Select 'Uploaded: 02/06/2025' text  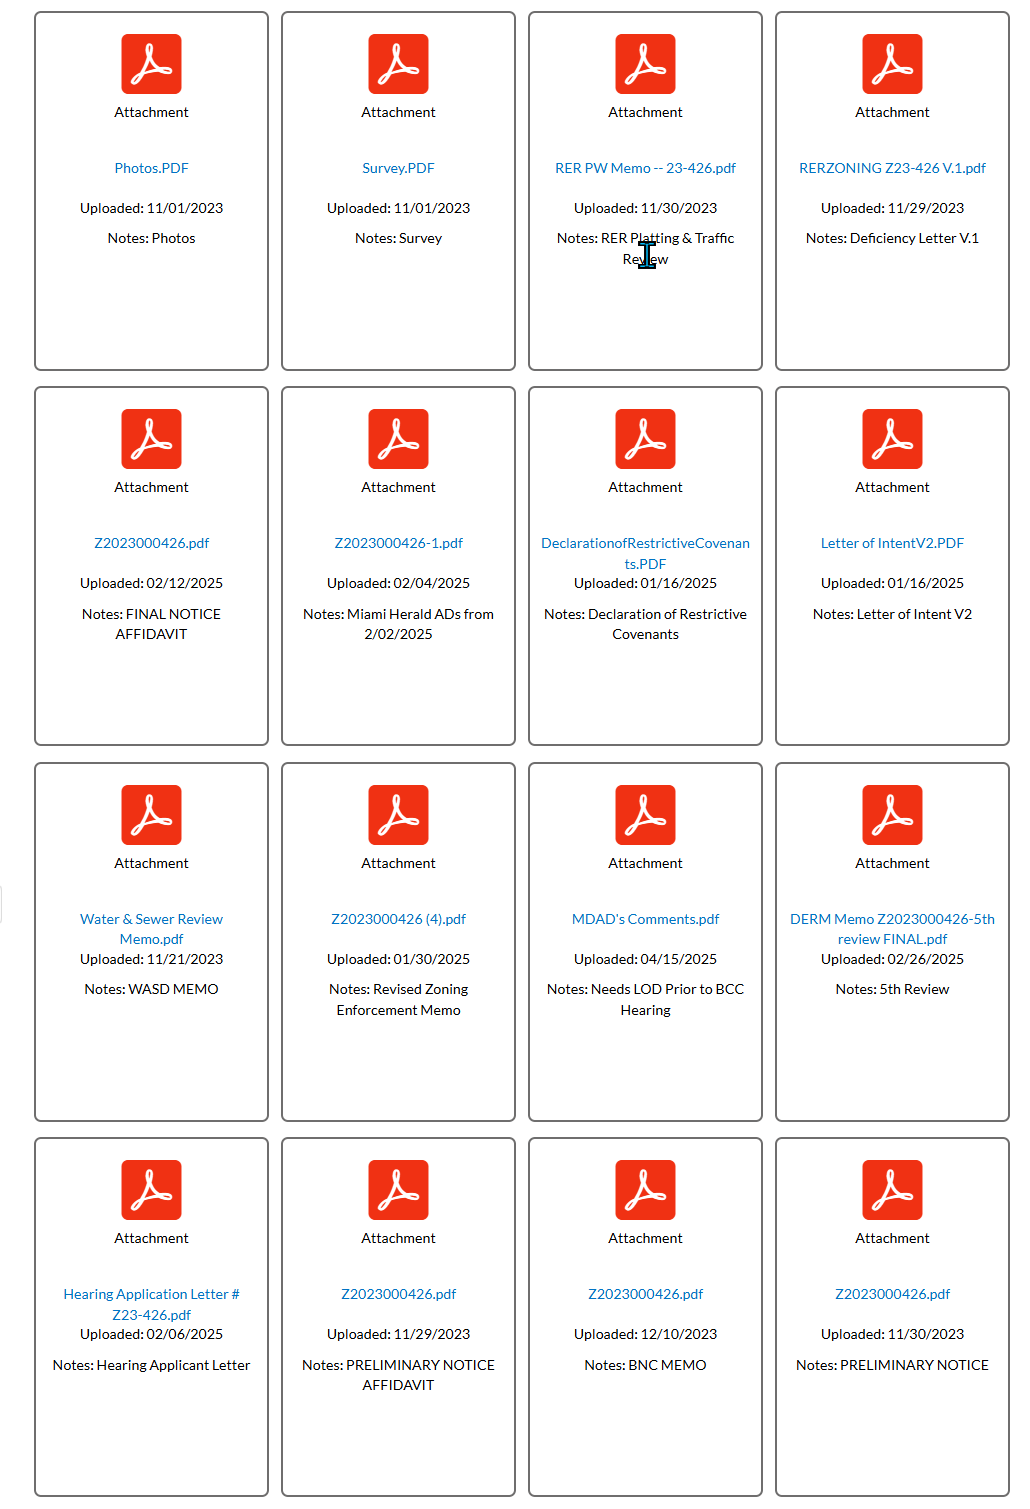[151, 1334]
